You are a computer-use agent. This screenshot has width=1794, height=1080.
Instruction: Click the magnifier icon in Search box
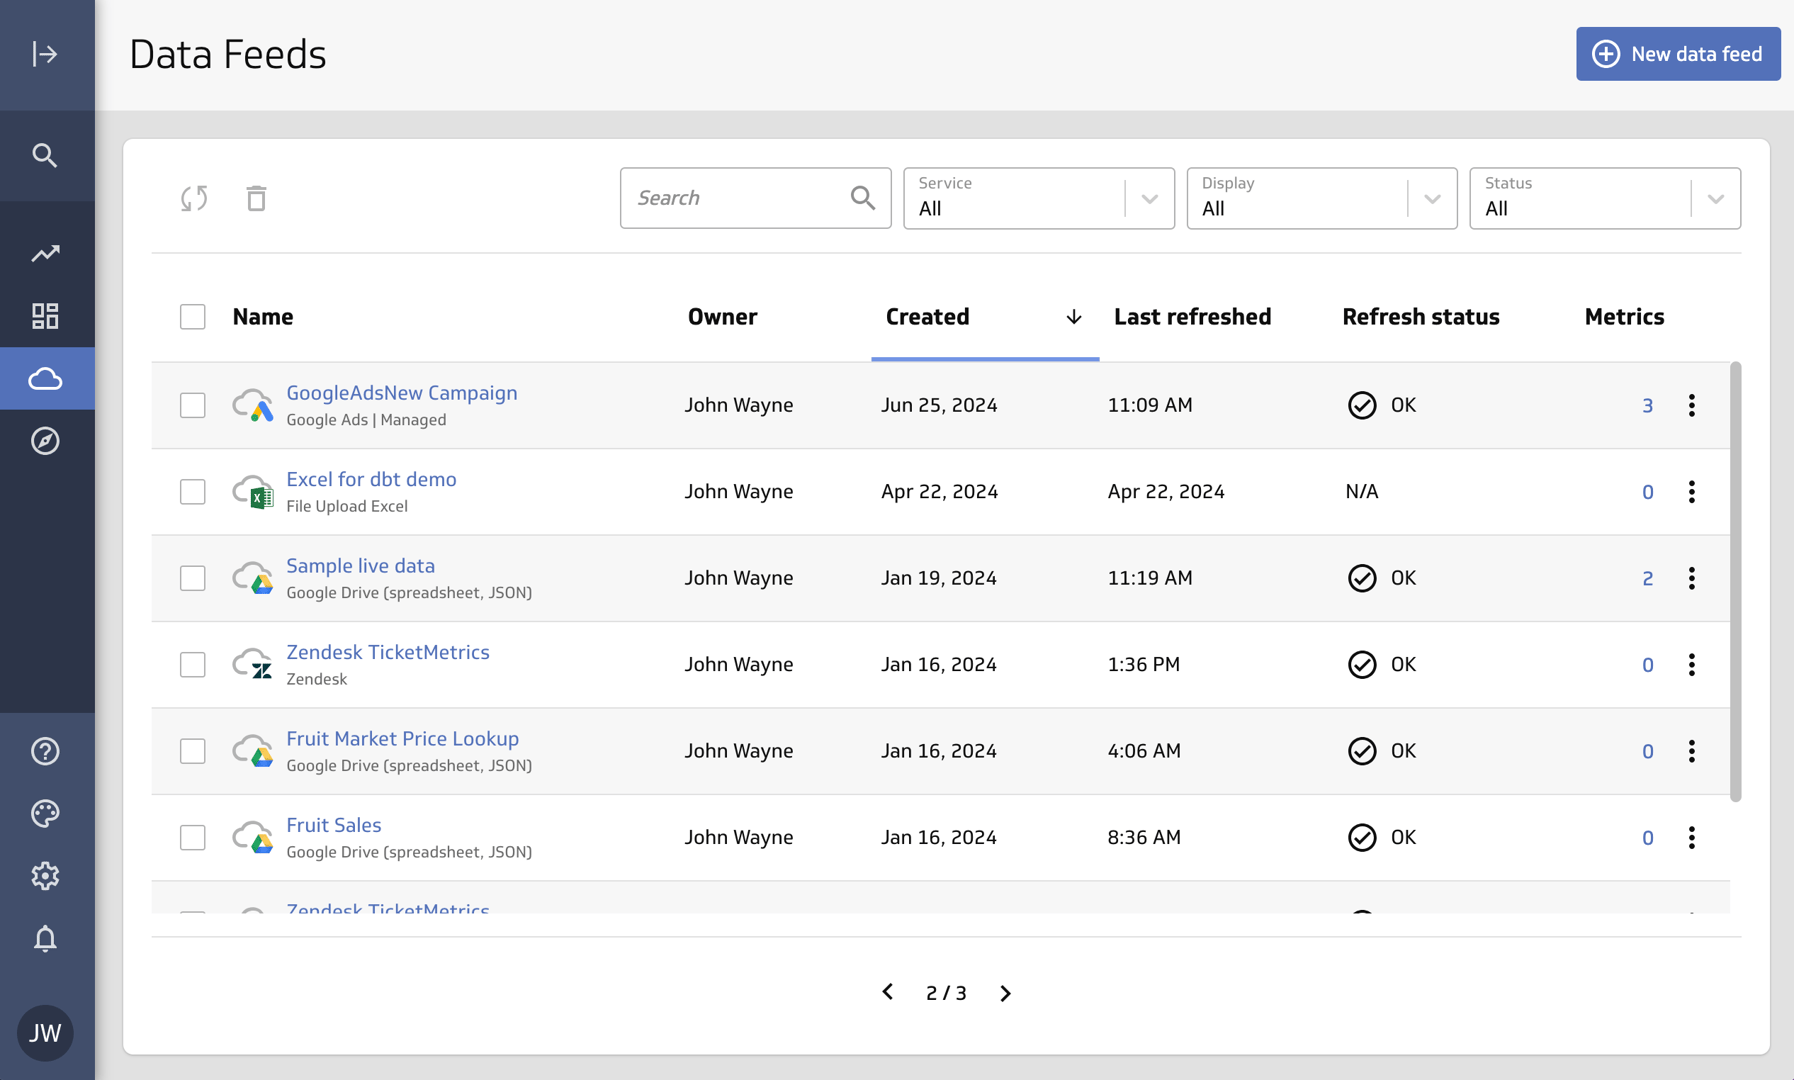click(863, 198)
